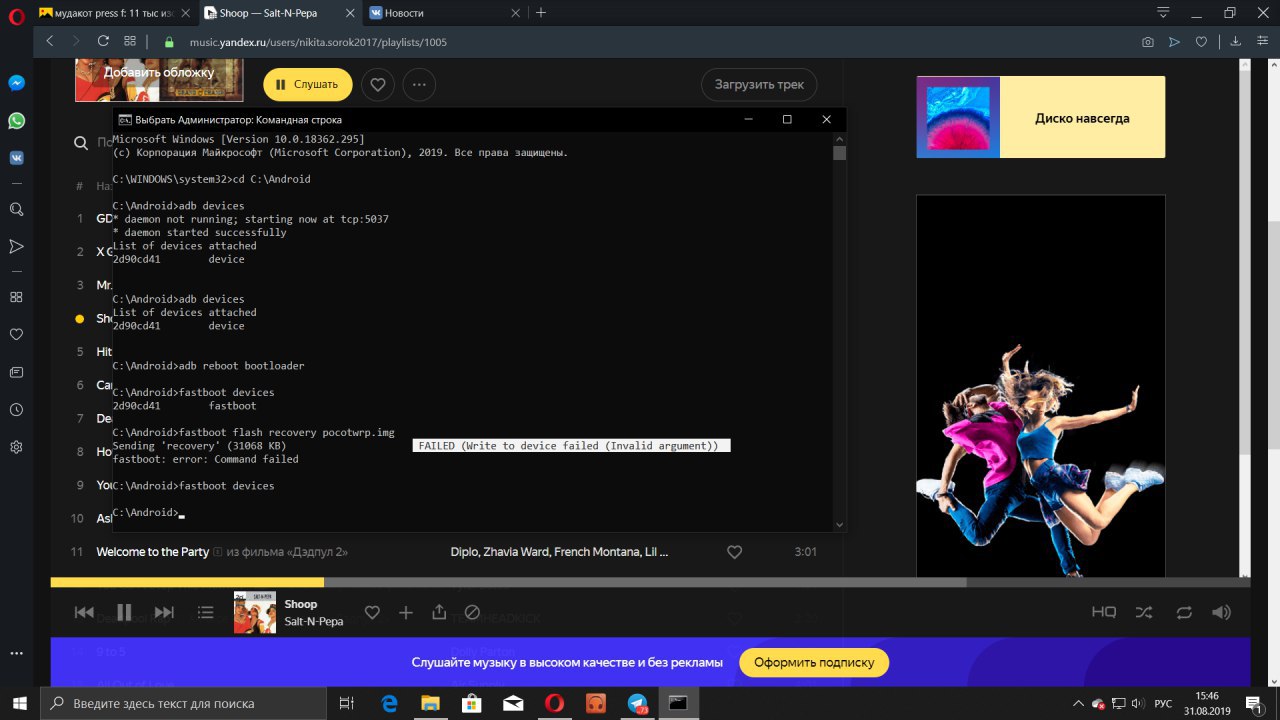Screen dimensions: 1280x720
Task: Toggle repeat playback
Action: tap(1184, 612)
